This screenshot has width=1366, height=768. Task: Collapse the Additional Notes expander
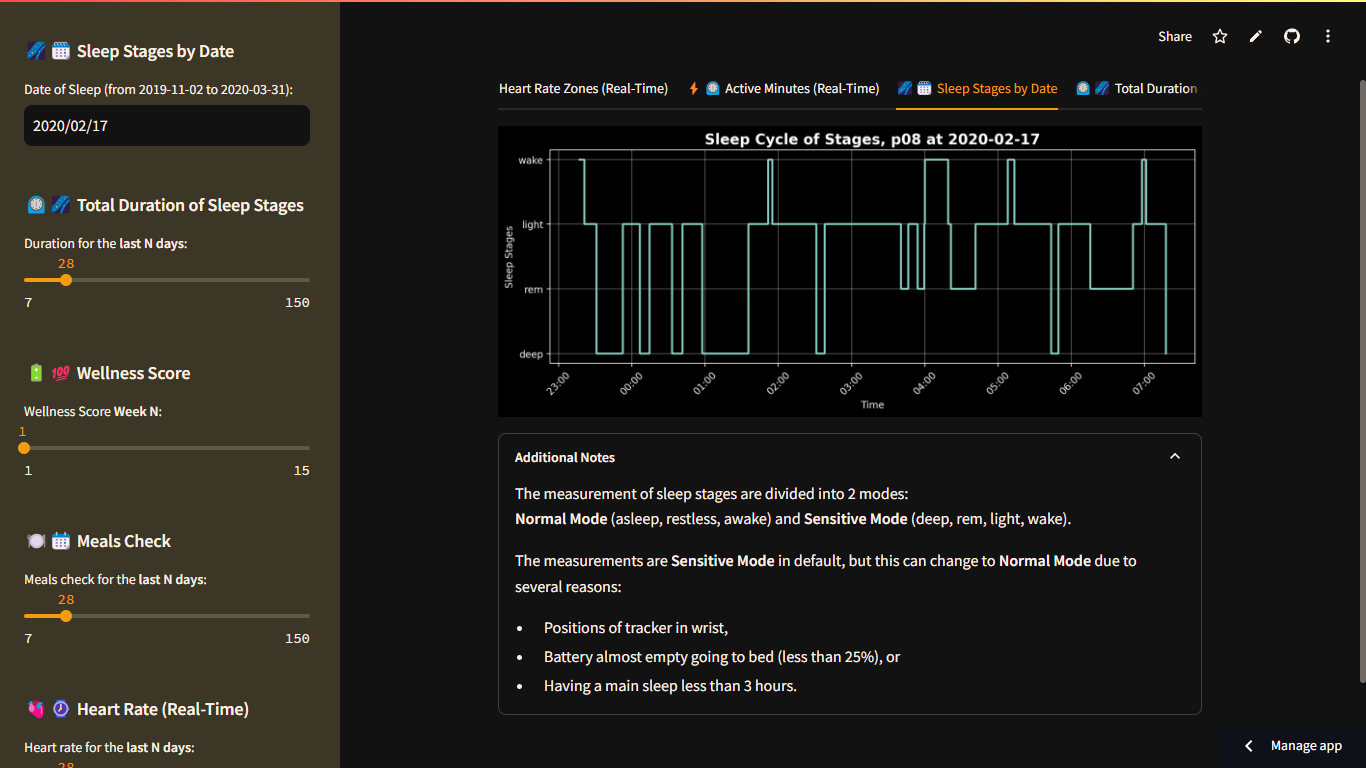[x=849, y=457]
